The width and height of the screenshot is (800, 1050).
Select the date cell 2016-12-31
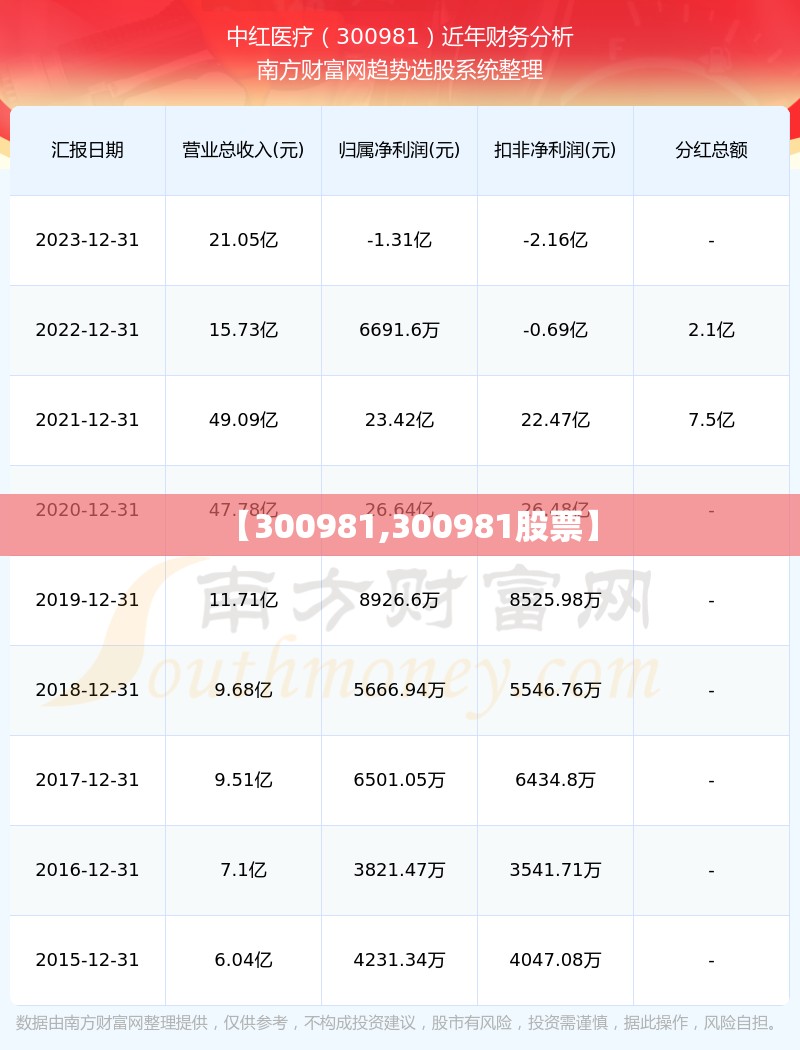tap(88, 870)
